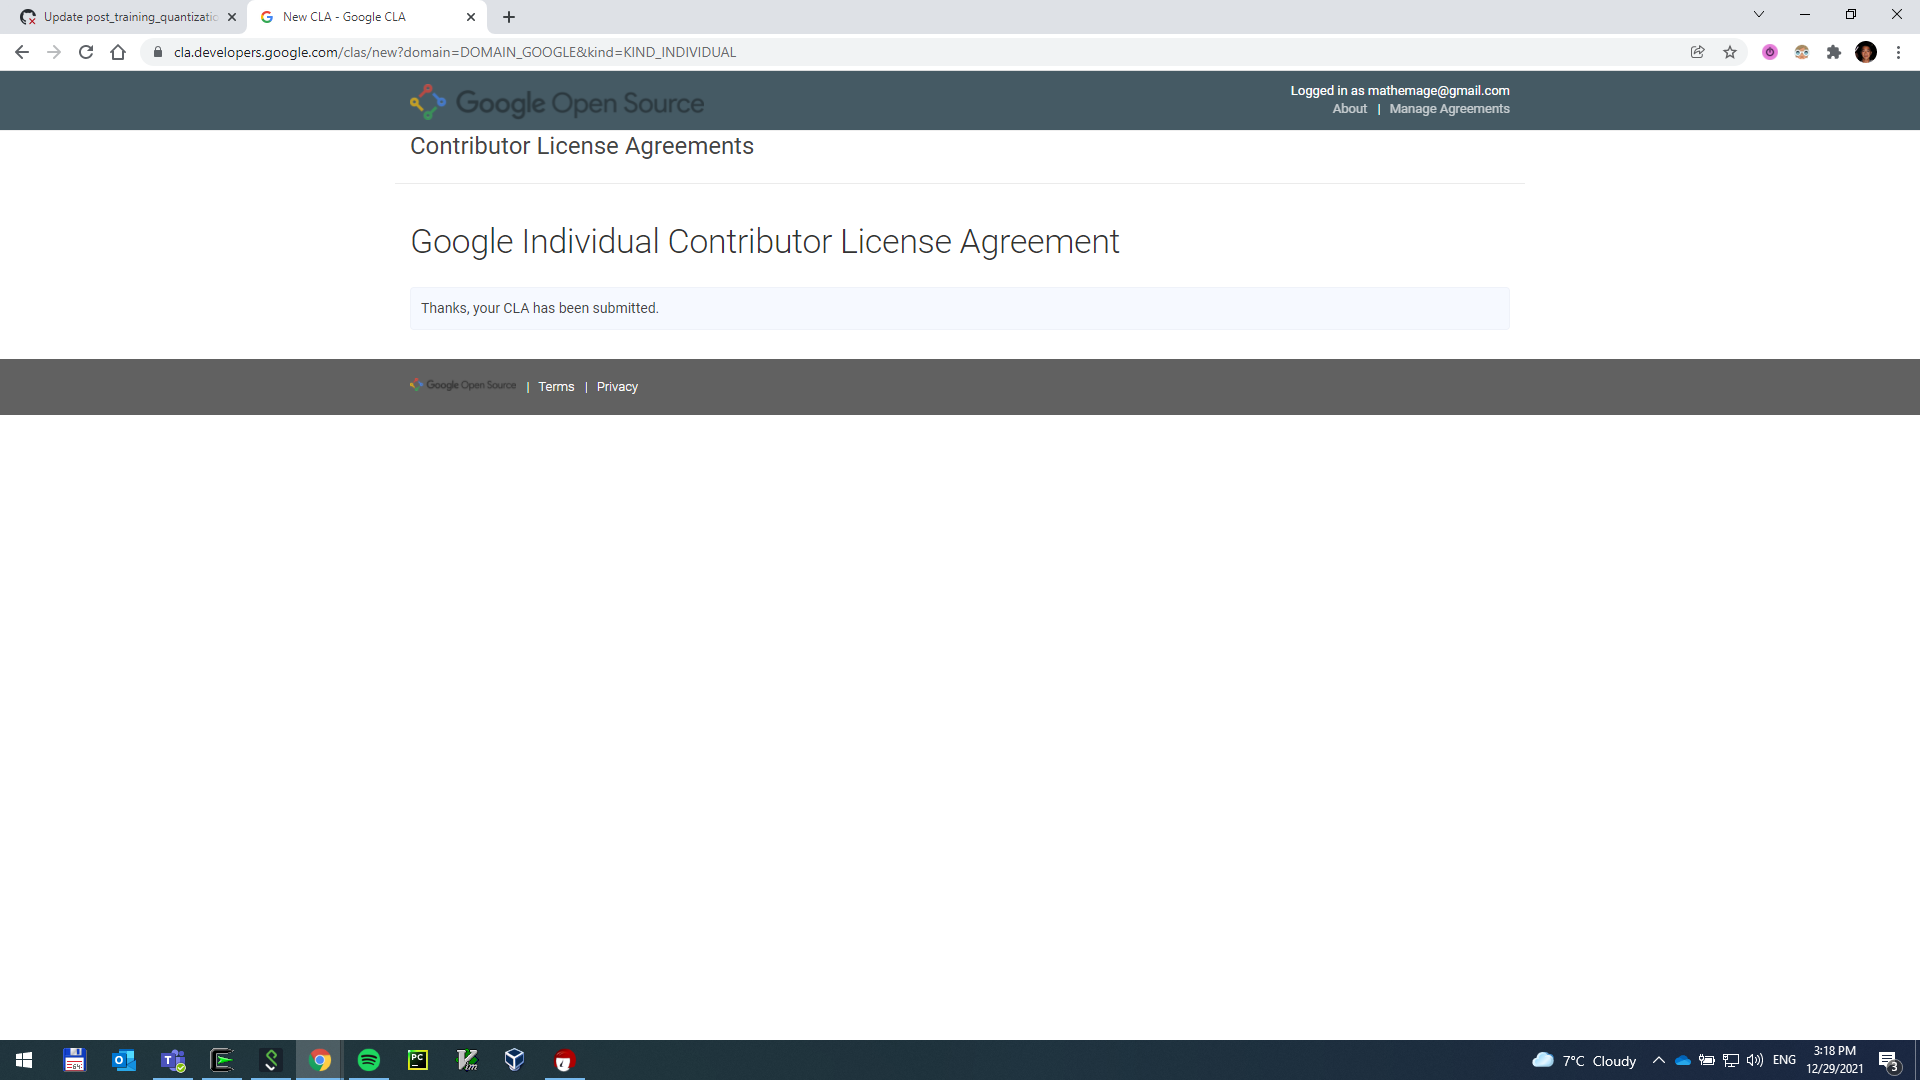Share this page using the share icon
The width and height of the screenshot is (1920, 1080).
click(x=1698, y=52)
